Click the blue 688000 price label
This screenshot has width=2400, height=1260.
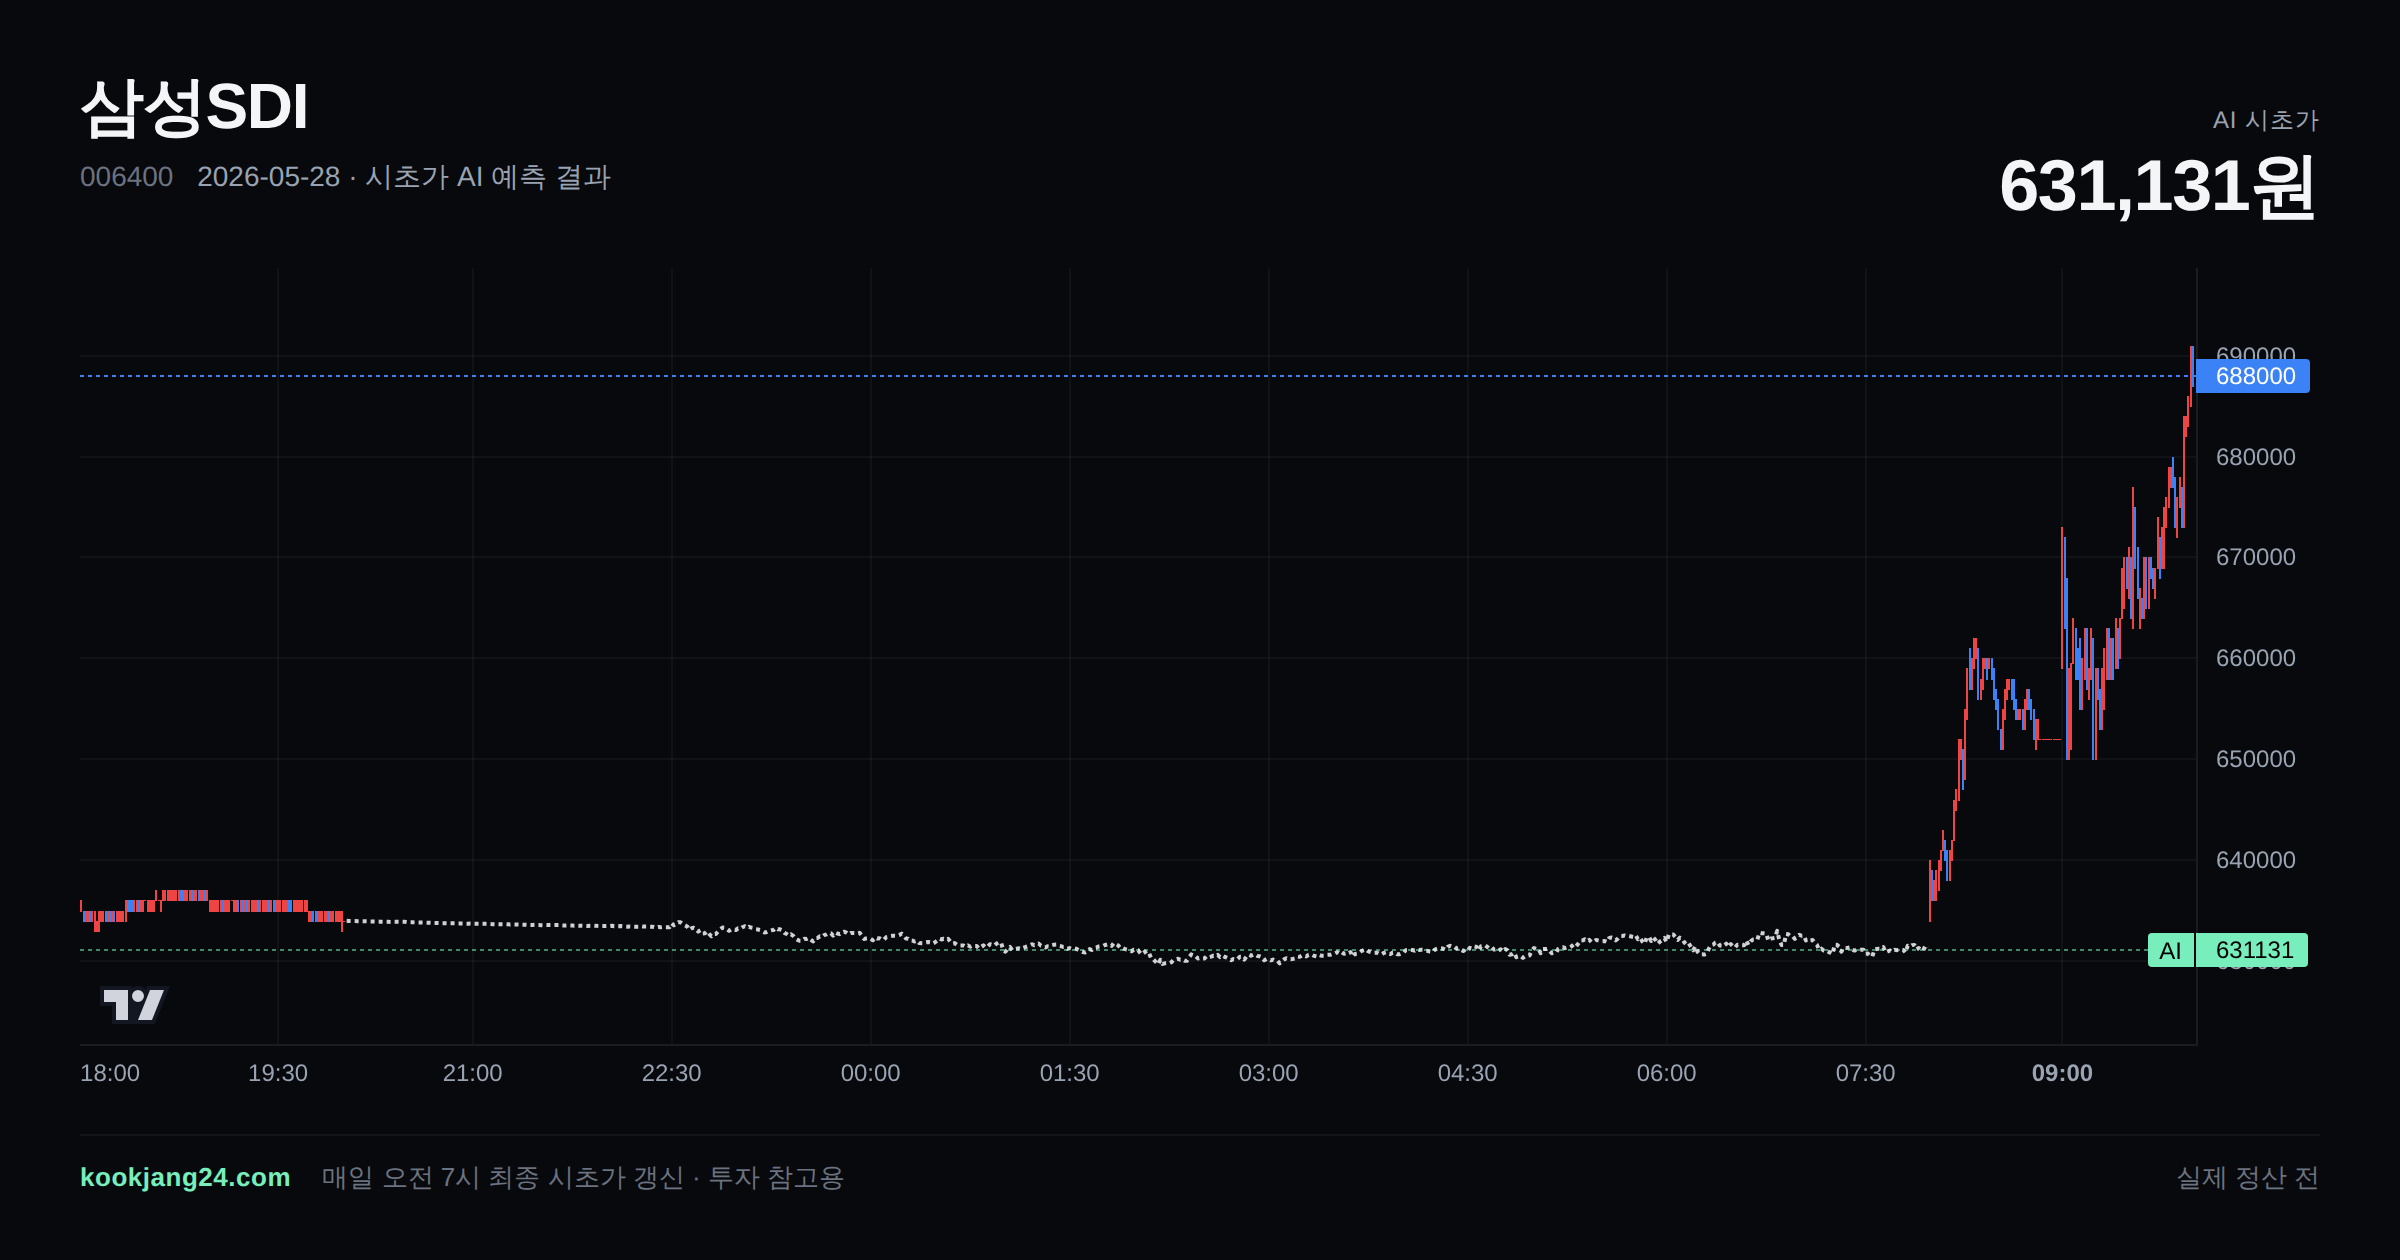(2254, 376)
